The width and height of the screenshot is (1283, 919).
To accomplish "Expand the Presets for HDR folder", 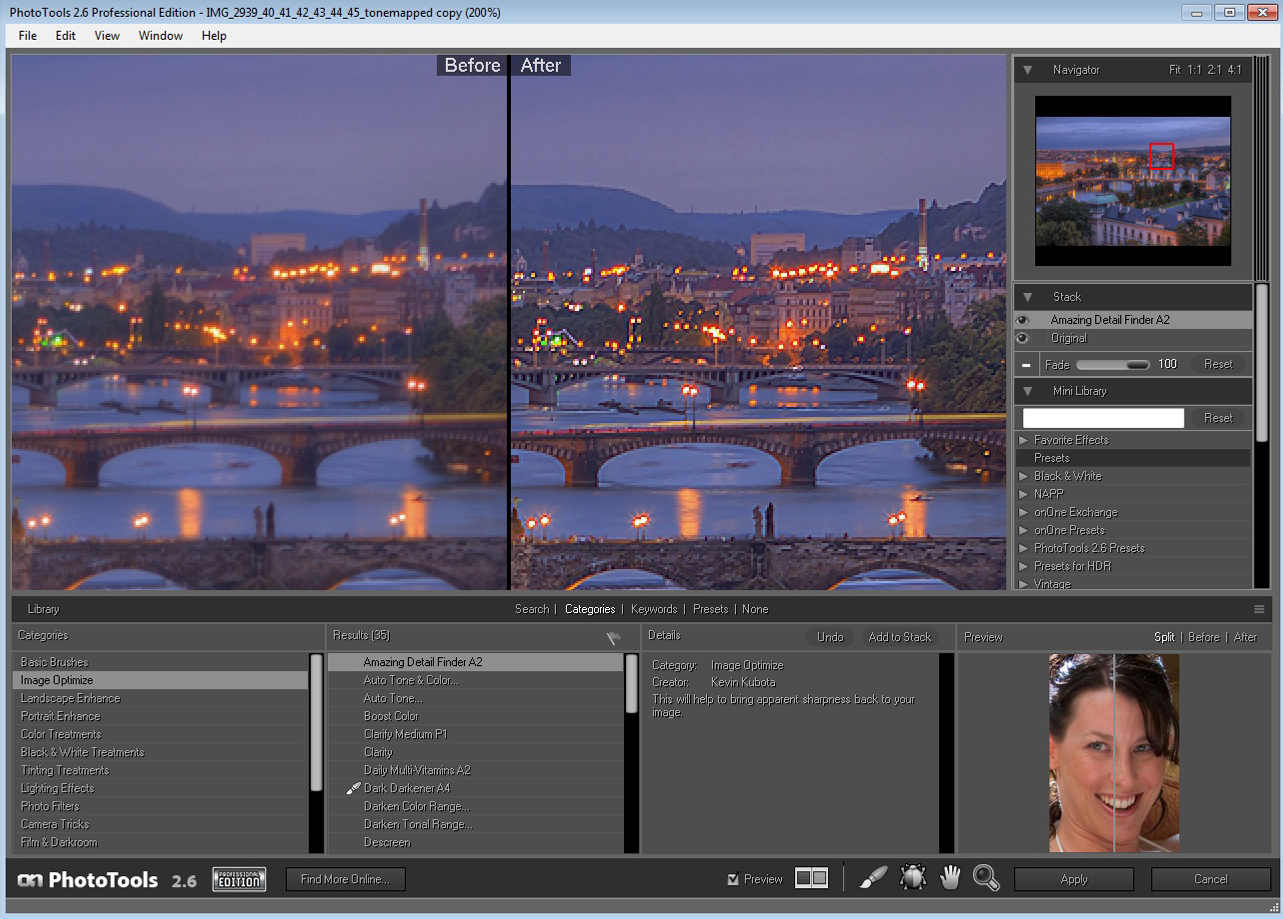I will 1023,566.
